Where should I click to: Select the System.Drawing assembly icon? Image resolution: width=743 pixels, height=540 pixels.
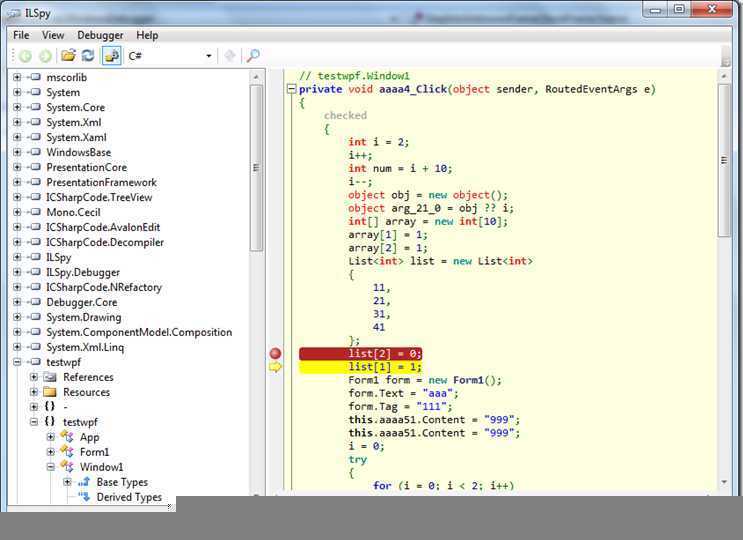coord(36,317)
